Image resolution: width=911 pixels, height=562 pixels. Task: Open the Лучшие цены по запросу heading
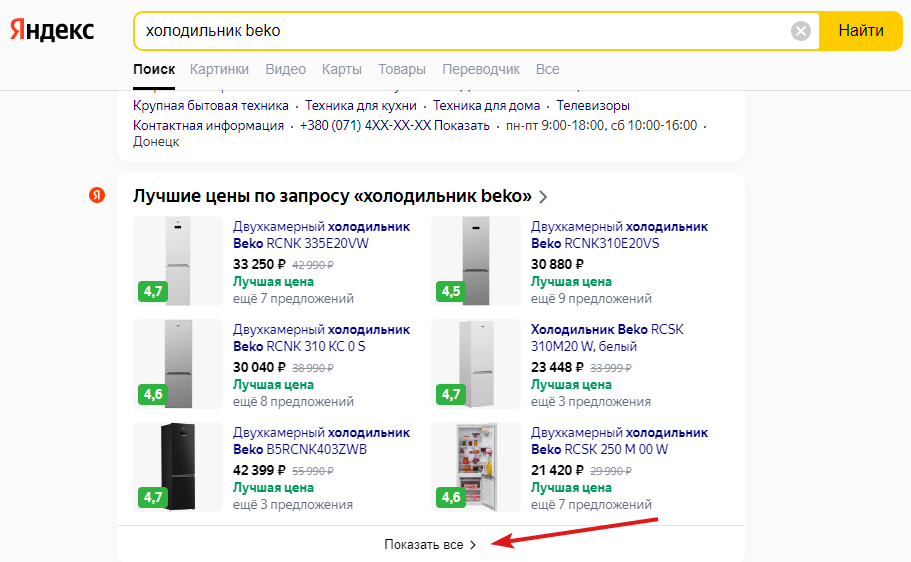(332, 196)
